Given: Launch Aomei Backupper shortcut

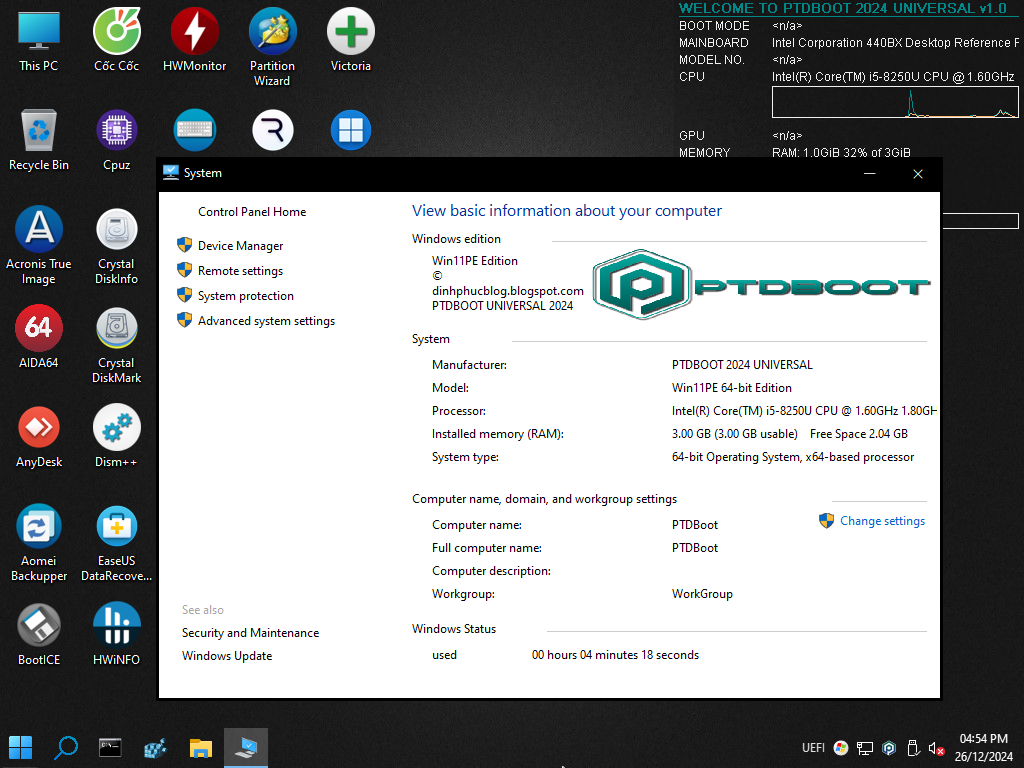Looking at the screenshot, I should [x=39, y=543].
